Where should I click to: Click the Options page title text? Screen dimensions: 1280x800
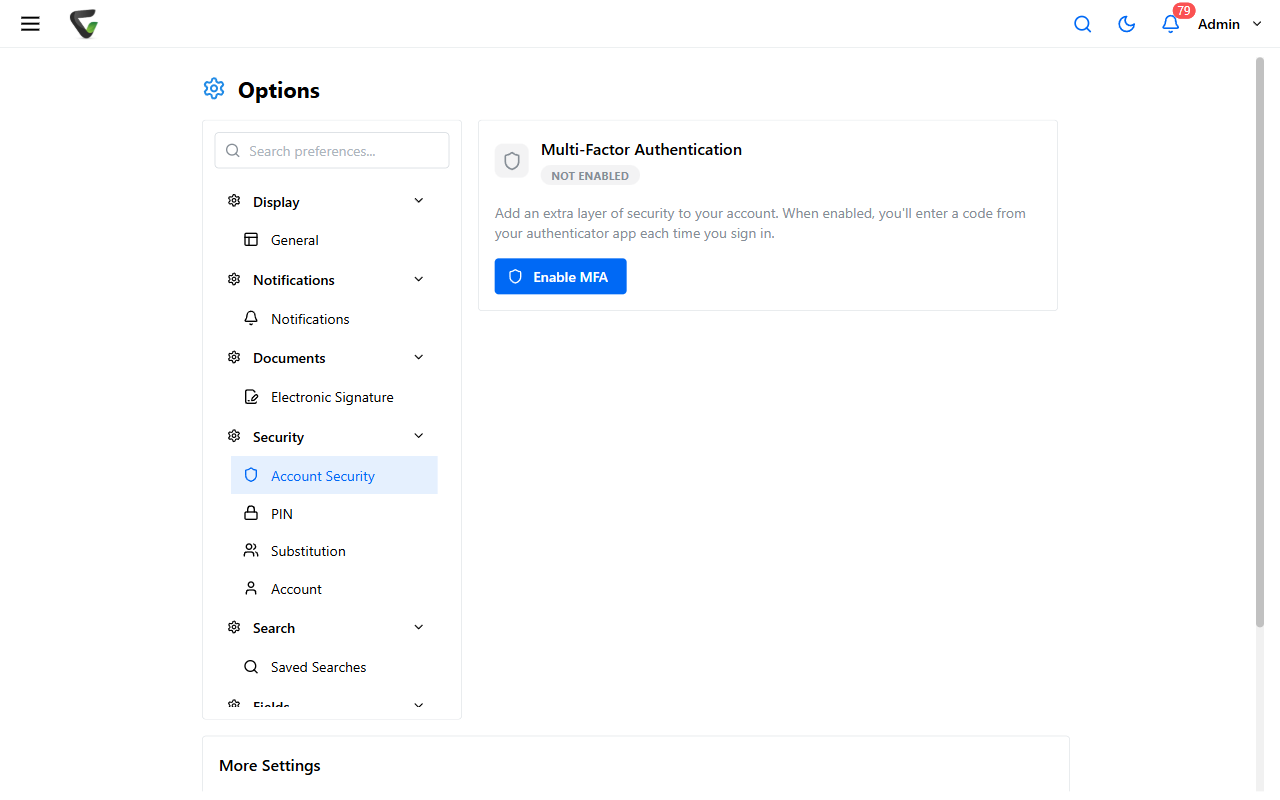point(279,90)
